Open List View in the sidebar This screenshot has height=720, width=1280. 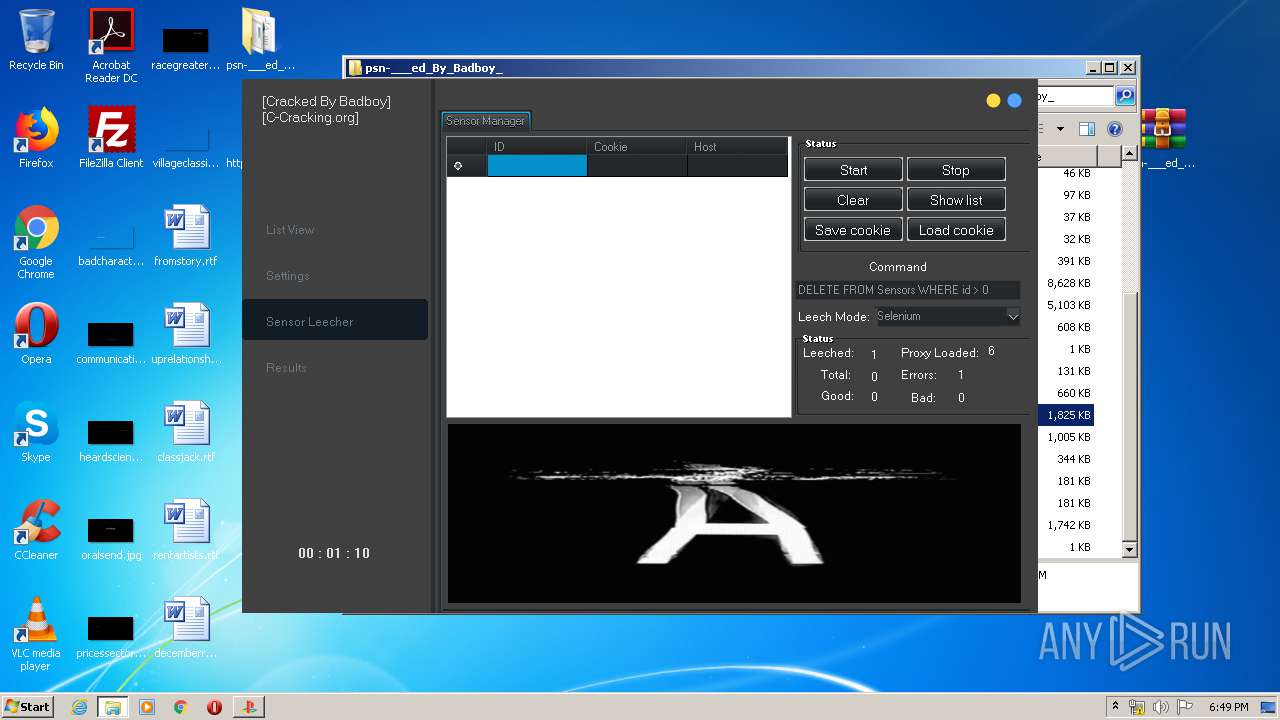tap(290, 230)
